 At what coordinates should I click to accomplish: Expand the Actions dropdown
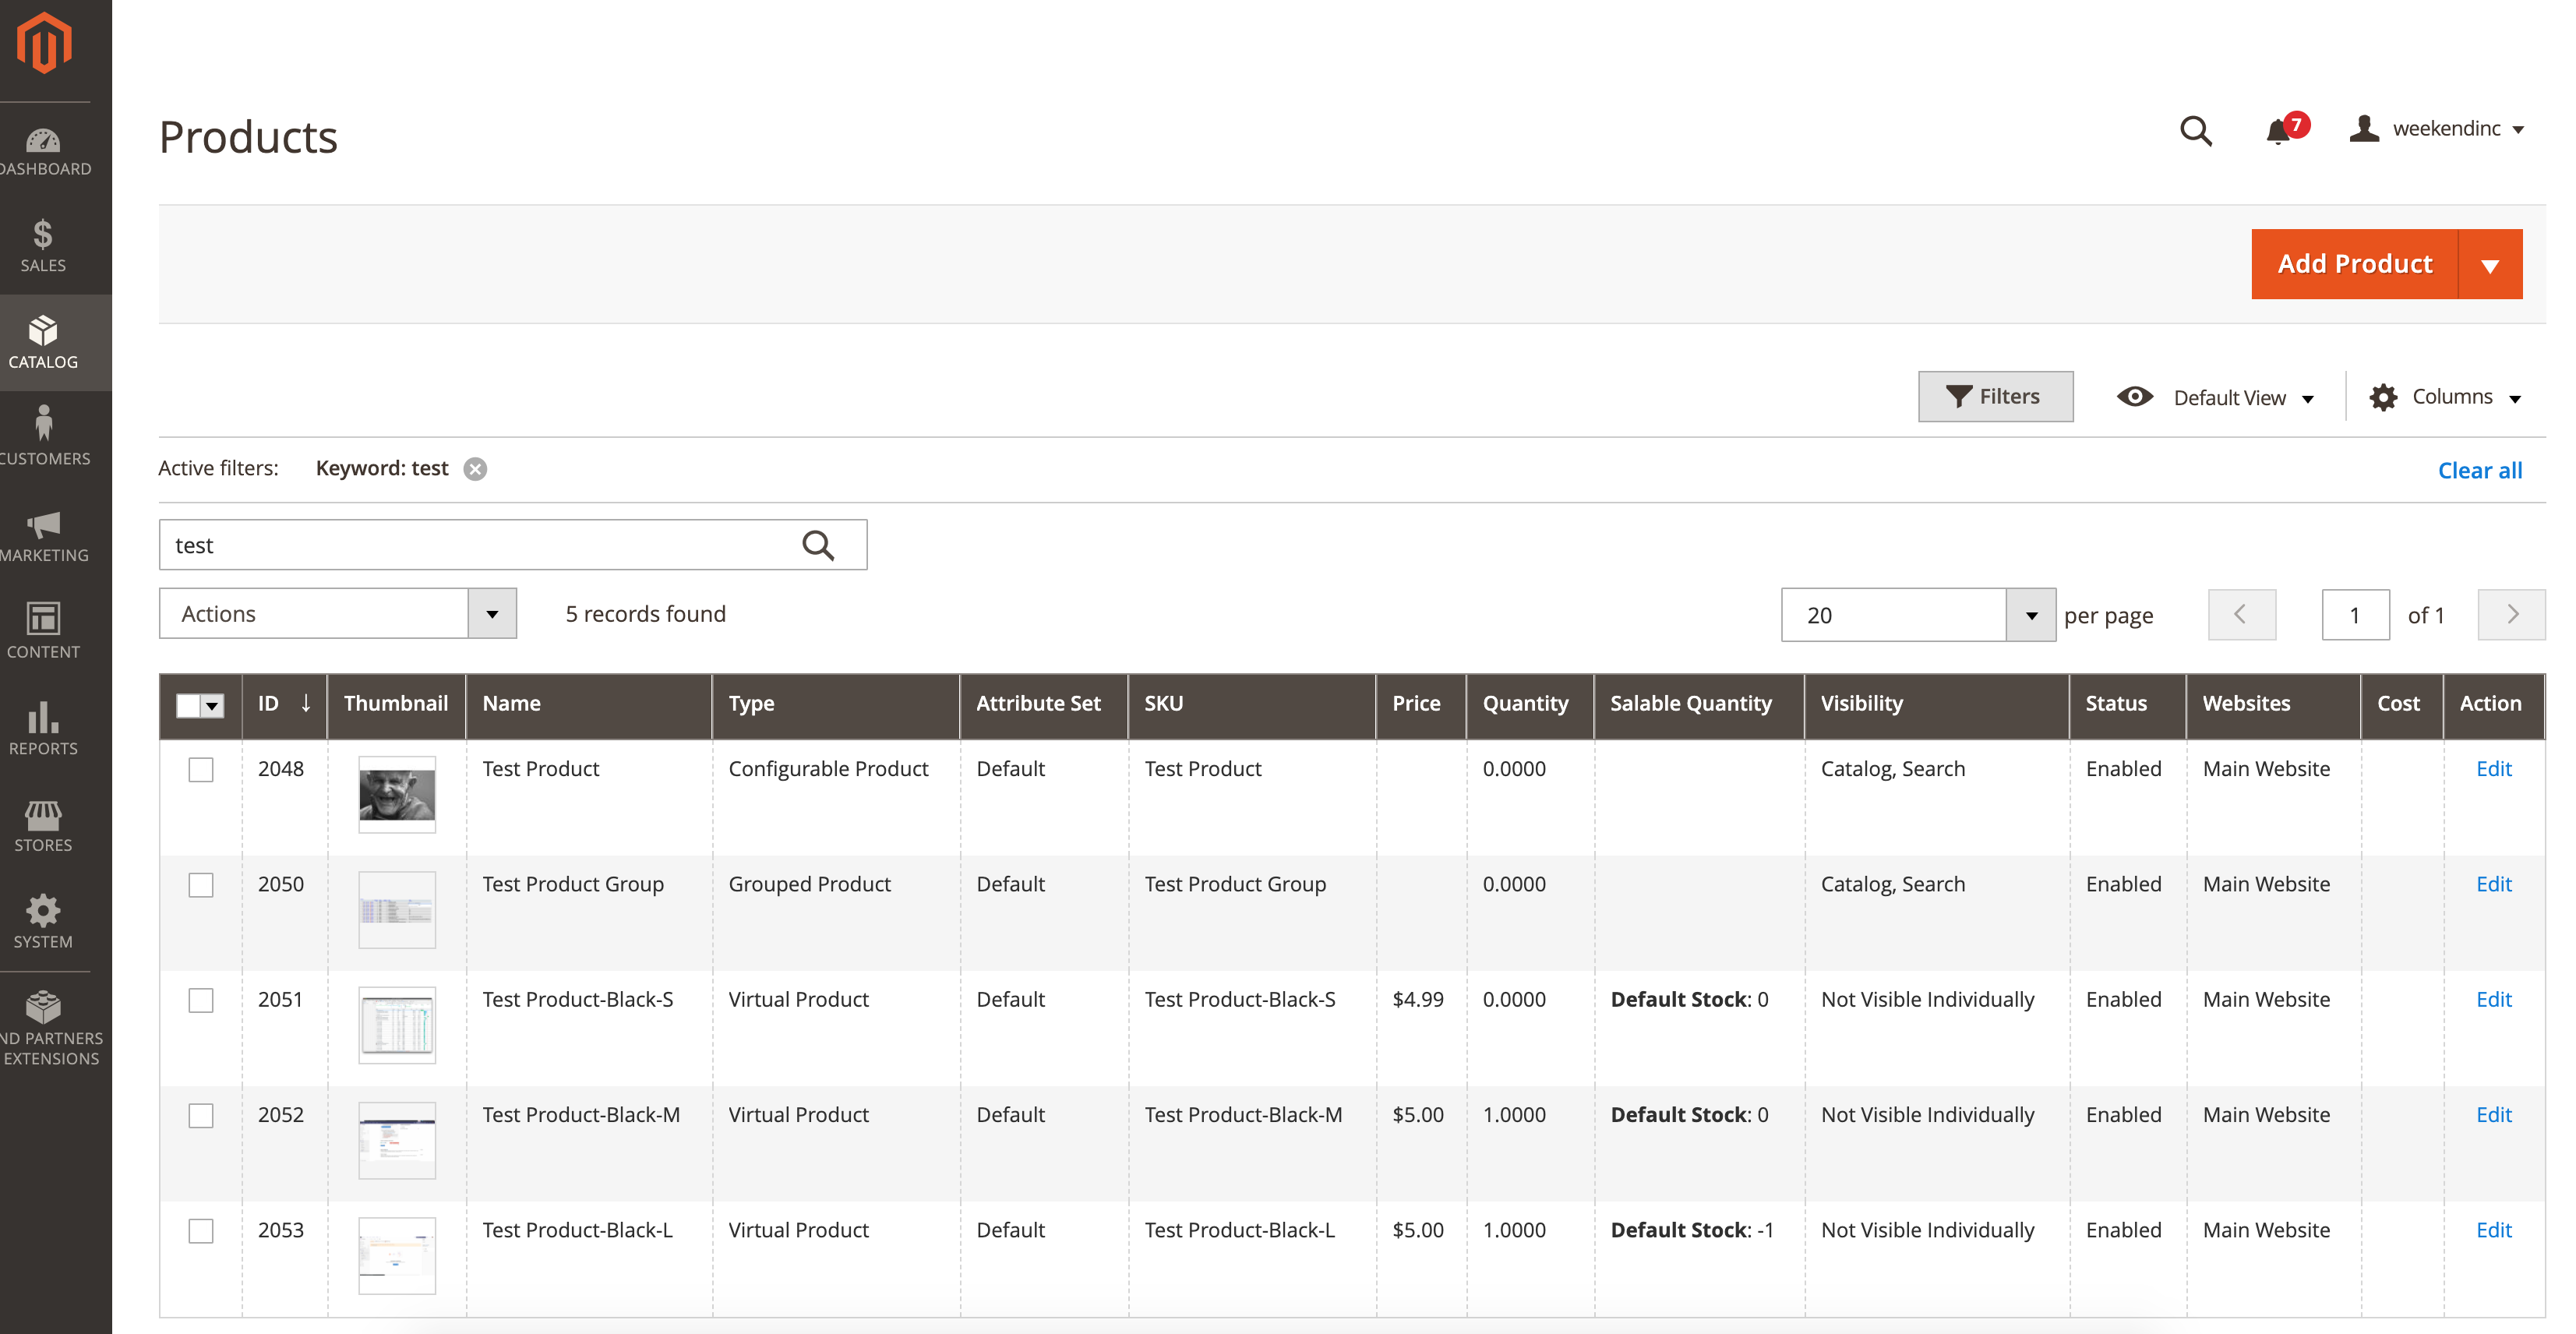click(491, 613)
